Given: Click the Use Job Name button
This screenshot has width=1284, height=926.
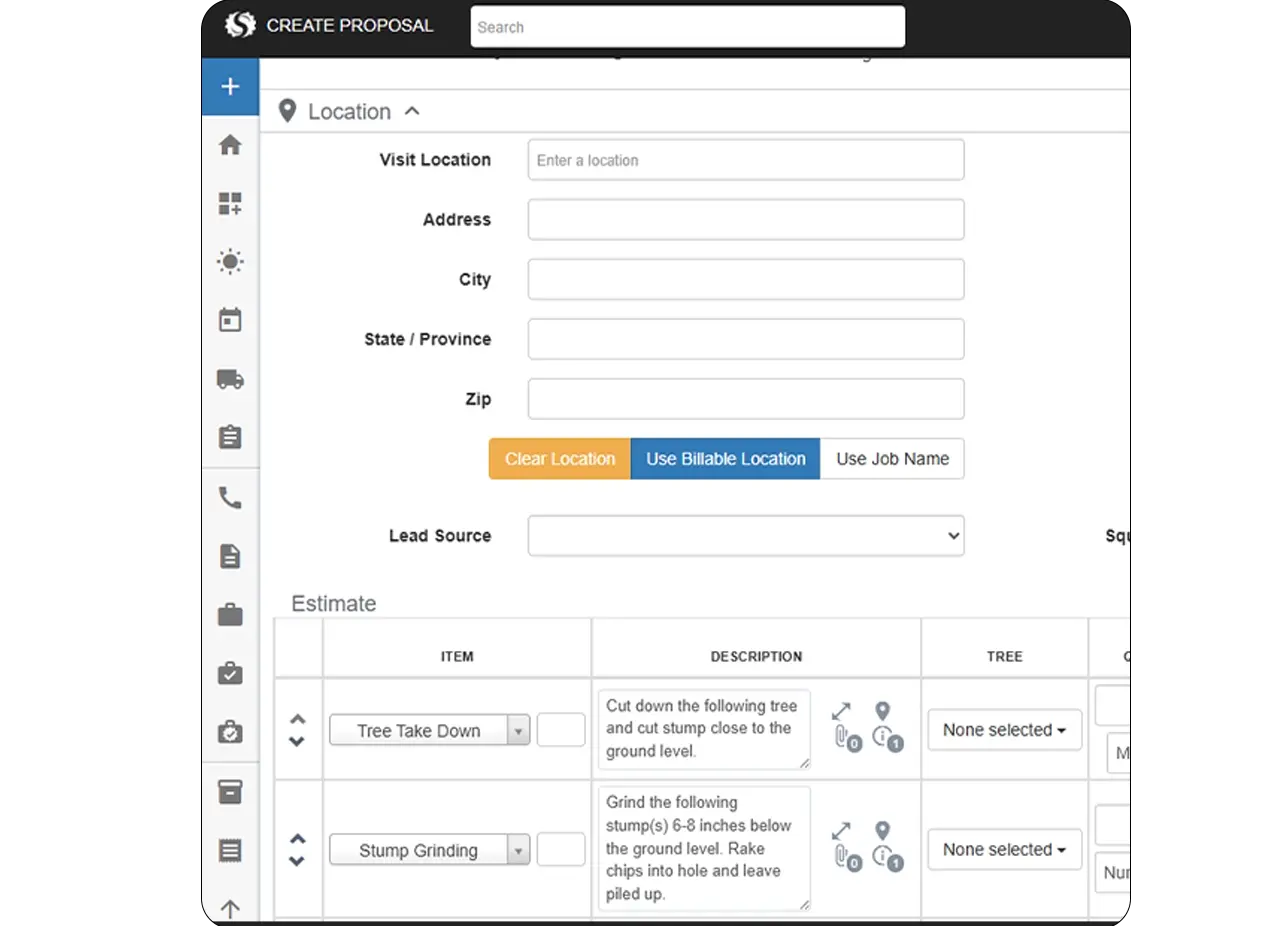Looking at the screenshot, I should coord(892,459).
